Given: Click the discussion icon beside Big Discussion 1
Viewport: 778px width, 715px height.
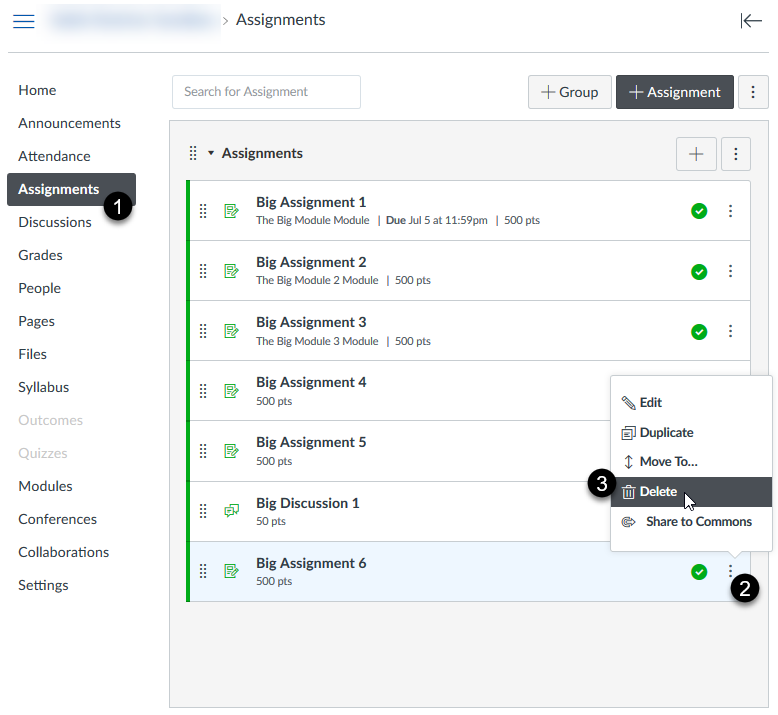Looking at the screenshot, I should 231,511.
